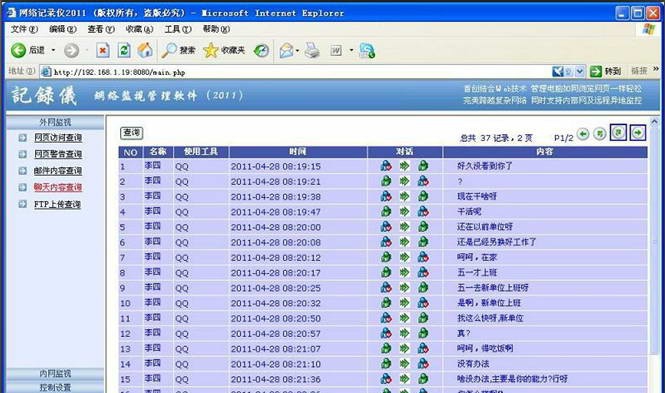Open the 工具(T) menu
Image resolution: width=665 pixels, height=393 pixels.
tap(178, 29)
